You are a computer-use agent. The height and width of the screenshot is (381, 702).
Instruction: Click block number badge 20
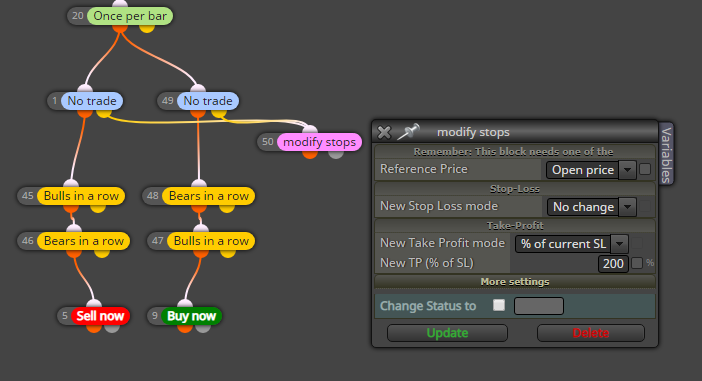pos(77,16)
